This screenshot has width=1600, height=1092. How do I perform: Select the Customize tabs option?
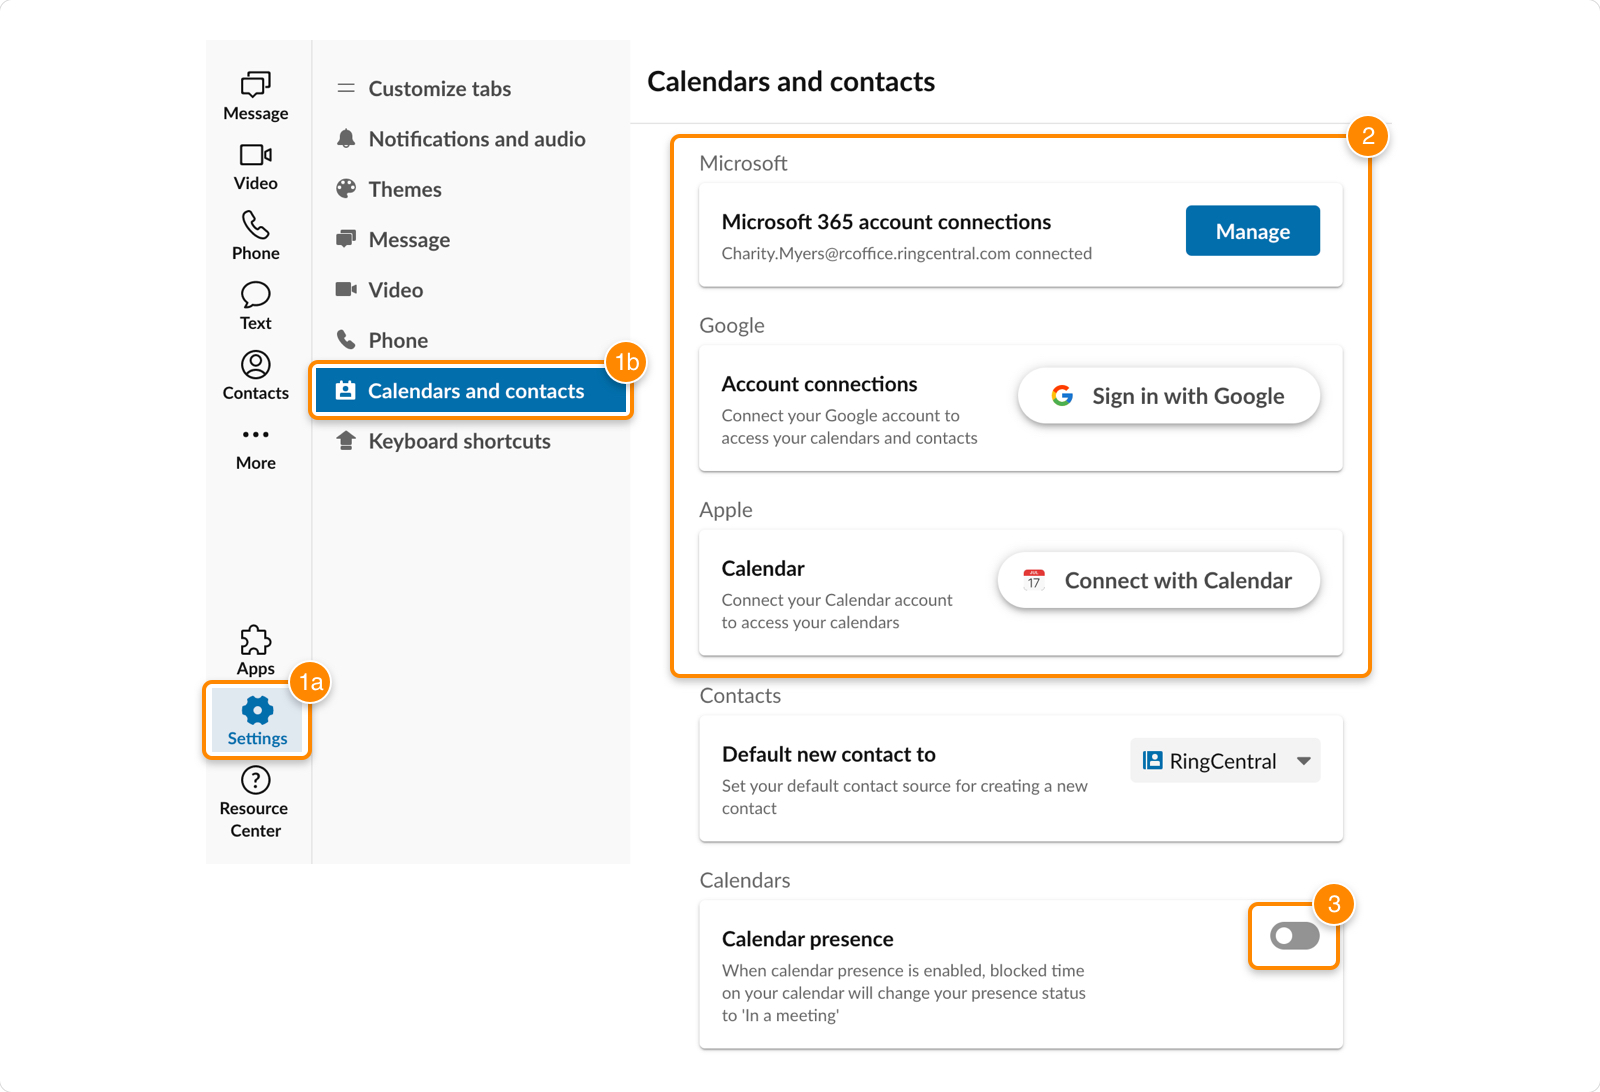point(440,88)
